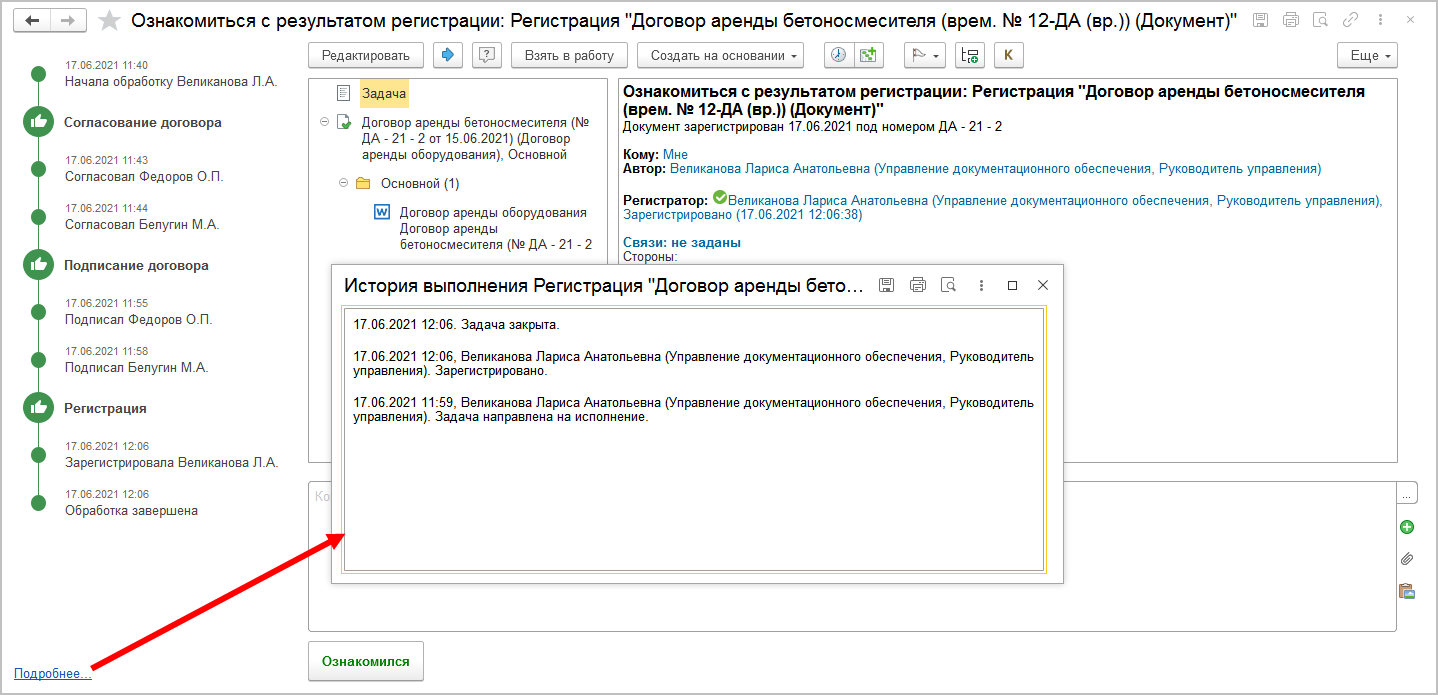Open the Word file Договор аренды оборудования
1438x695 pixels.
(x=495, y=228)
